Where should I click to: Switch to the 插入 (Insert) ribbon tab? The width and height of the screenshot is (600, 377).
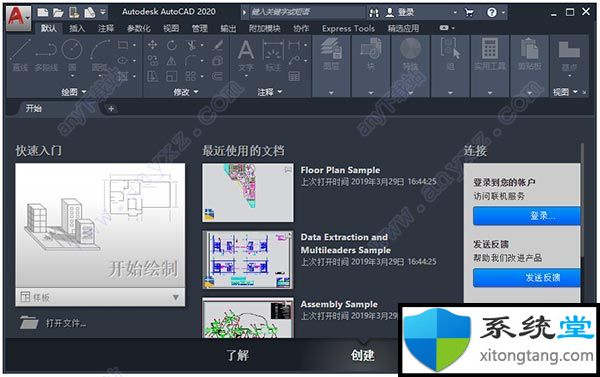coord(77,28)
